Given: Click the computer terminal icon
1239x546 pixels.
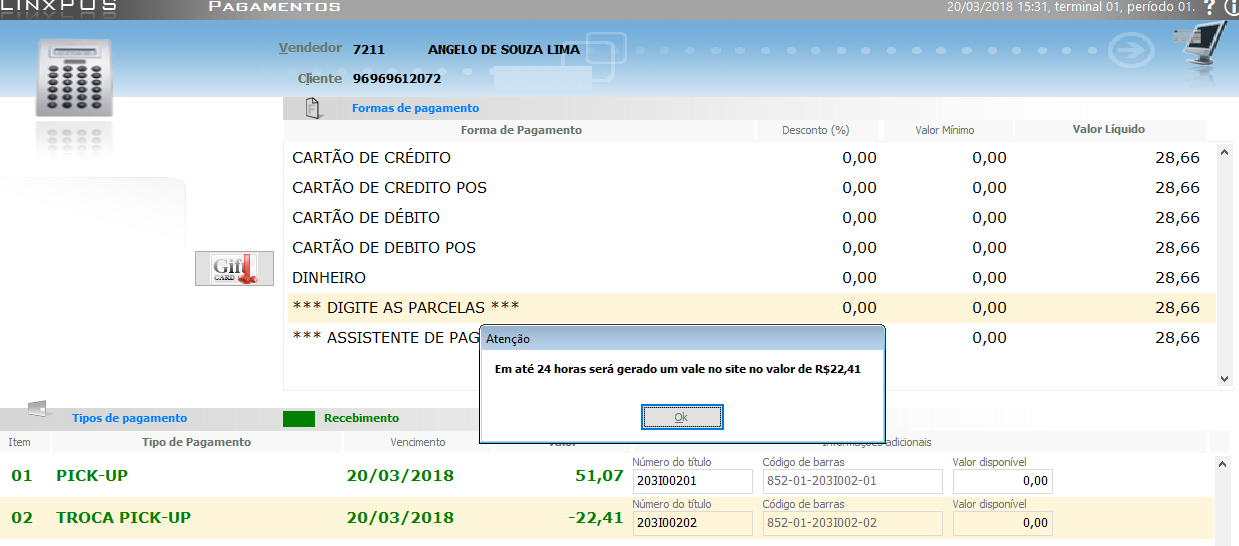Looking at the screenshot, I should (x=1201, y=48).
